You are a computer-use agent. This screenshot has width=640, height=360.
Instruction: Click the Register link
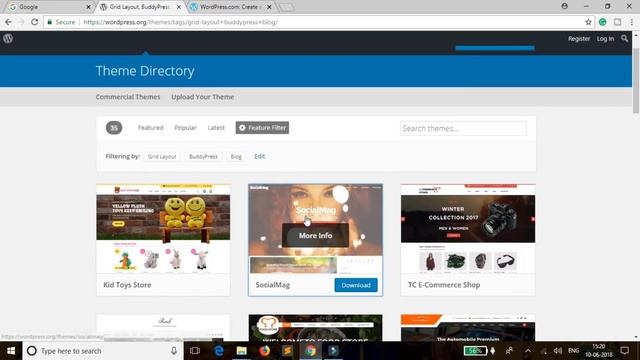579,39
